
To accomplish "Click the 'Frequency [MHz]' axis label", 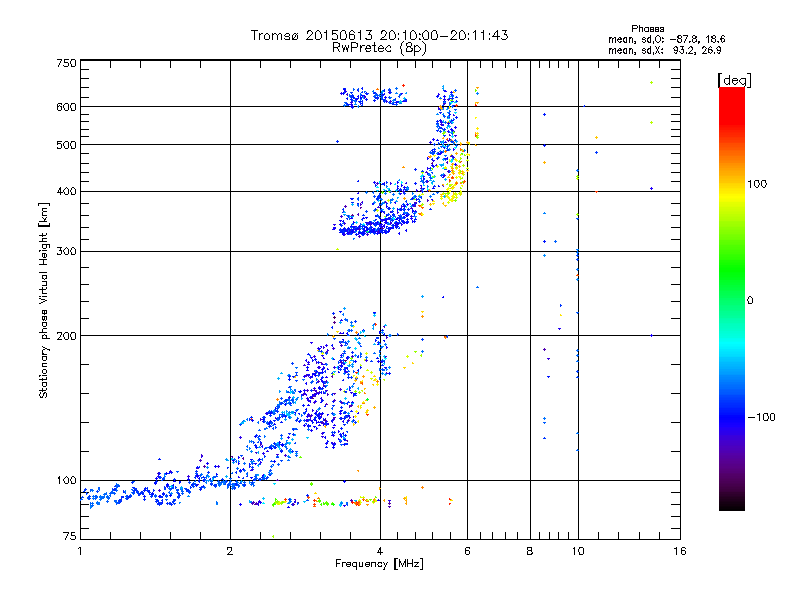I will (379, 564).
